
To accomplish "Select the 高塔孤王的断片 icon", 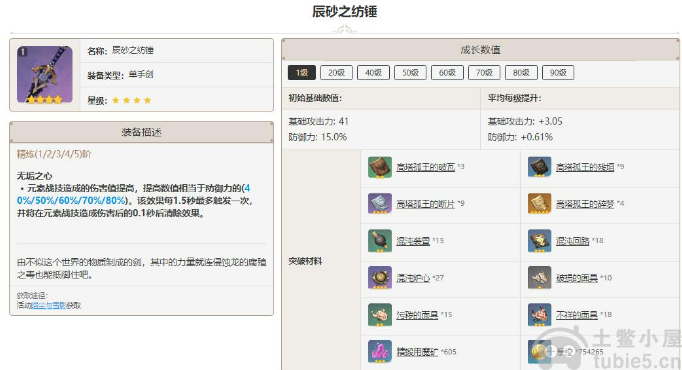I will pos(380,204).
